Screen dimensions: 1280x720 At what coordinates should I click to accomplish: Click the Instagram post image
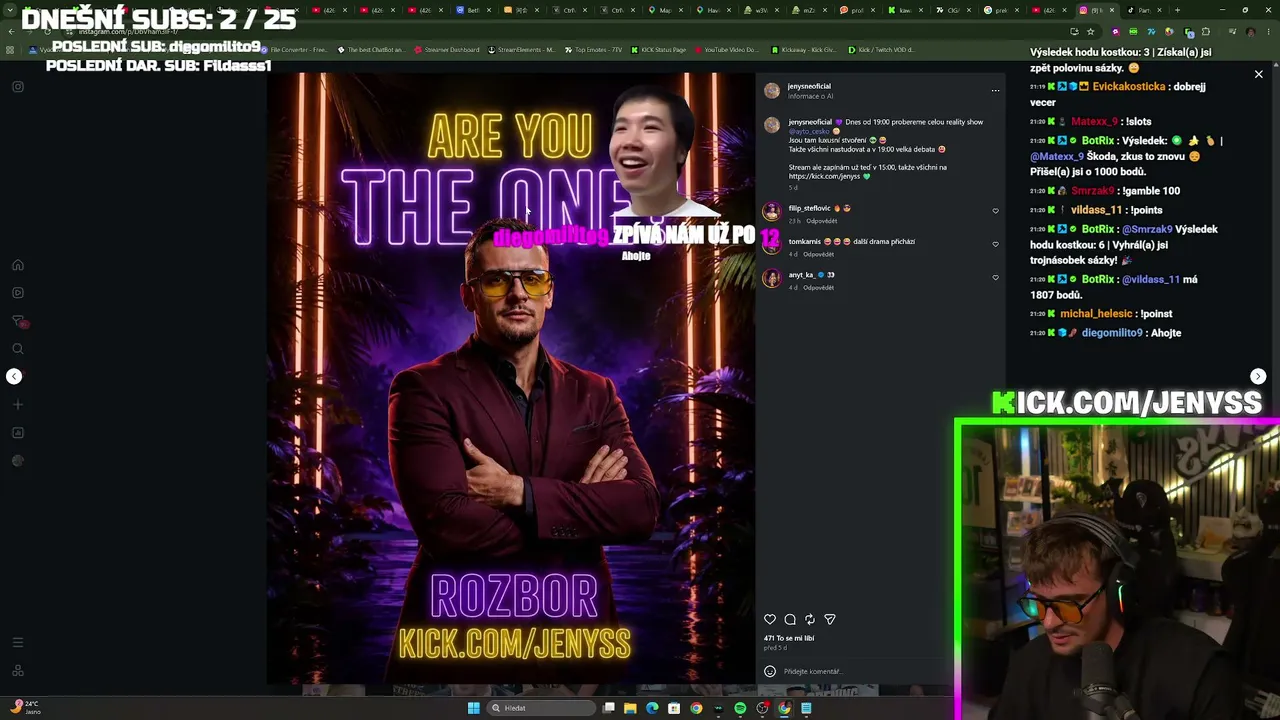click(511, 379)
